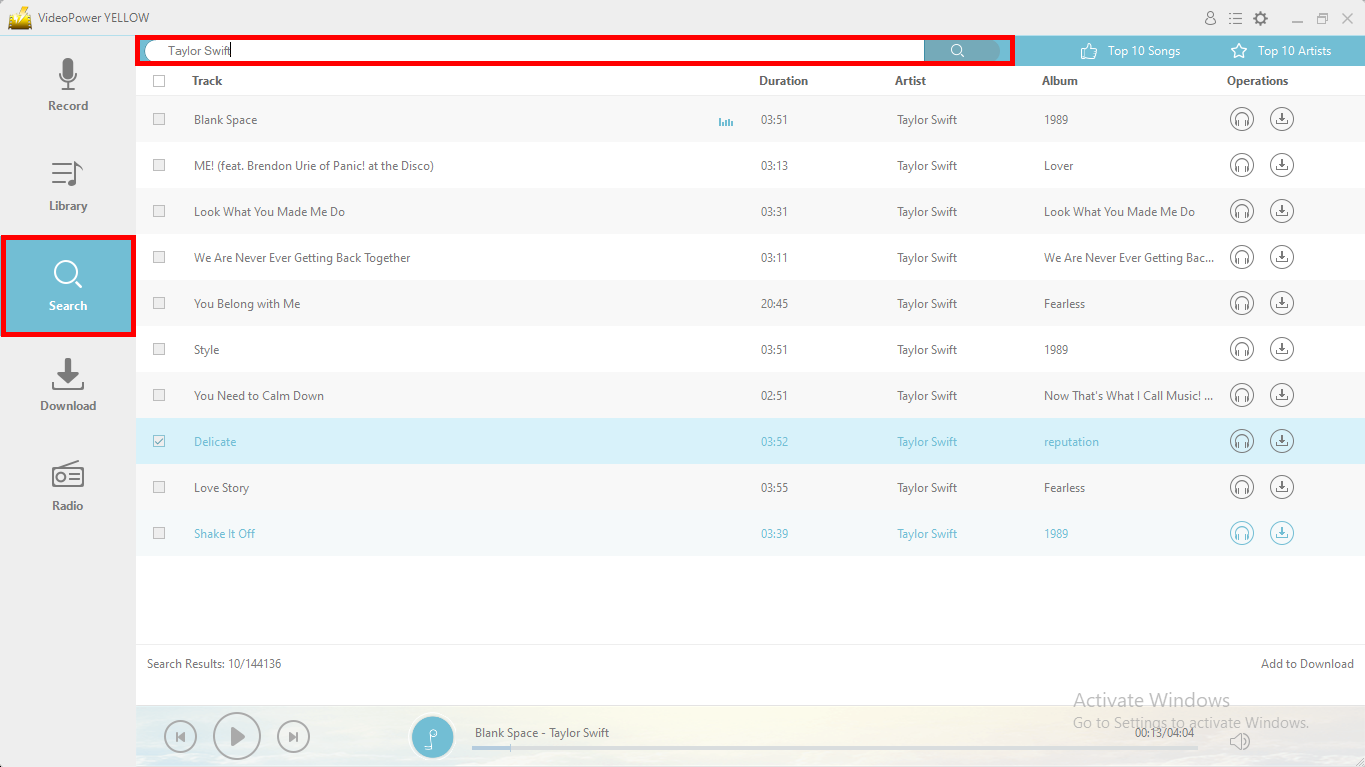Open the Library section
This screenshot has width=1365, height=767.
click(67, 186)
